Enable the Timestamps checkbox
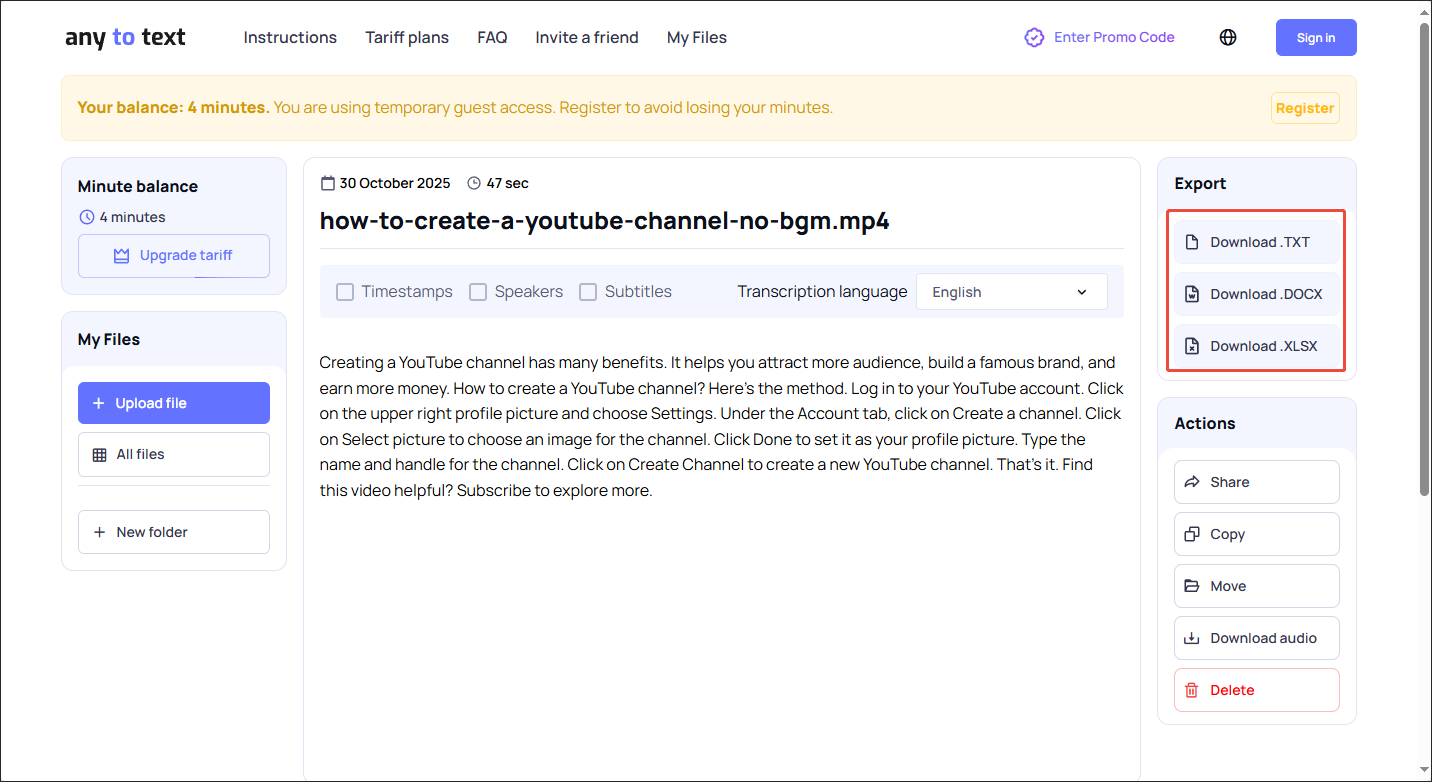Screen dimensions: 1432x782 [345, 292]
